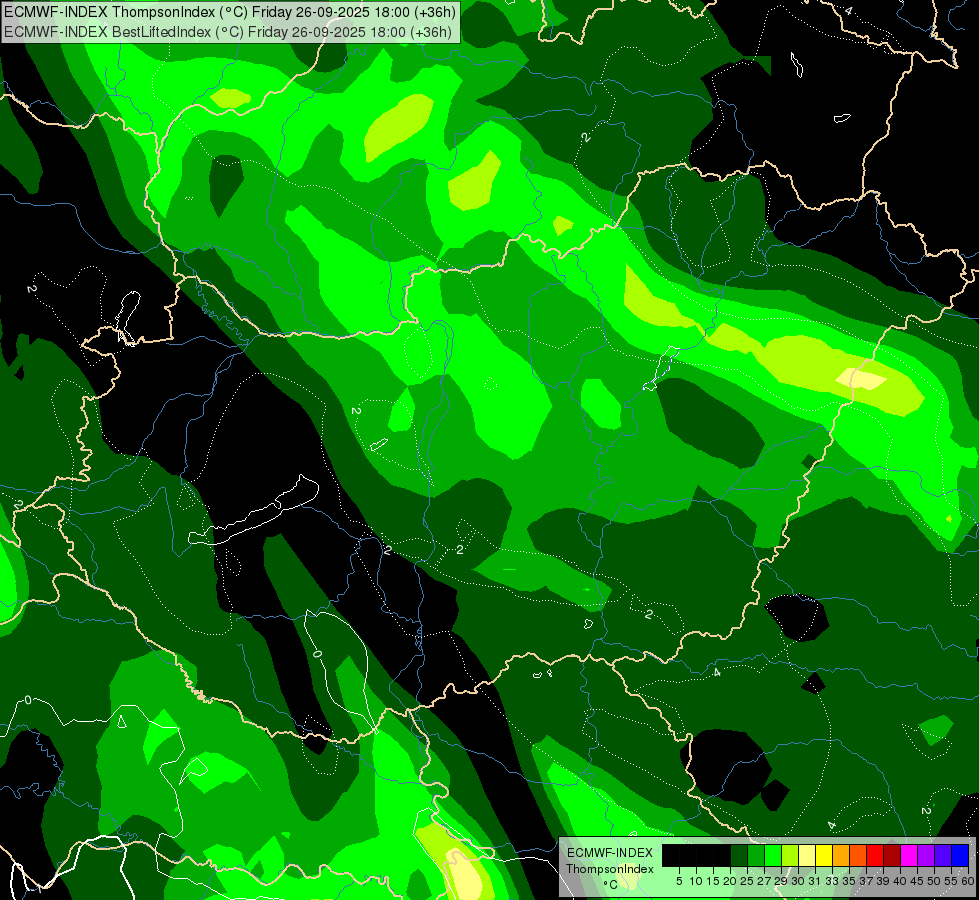Select the violet 50-55 legend swatch
This screenshot has height=900, width=979.
point(943,855)
